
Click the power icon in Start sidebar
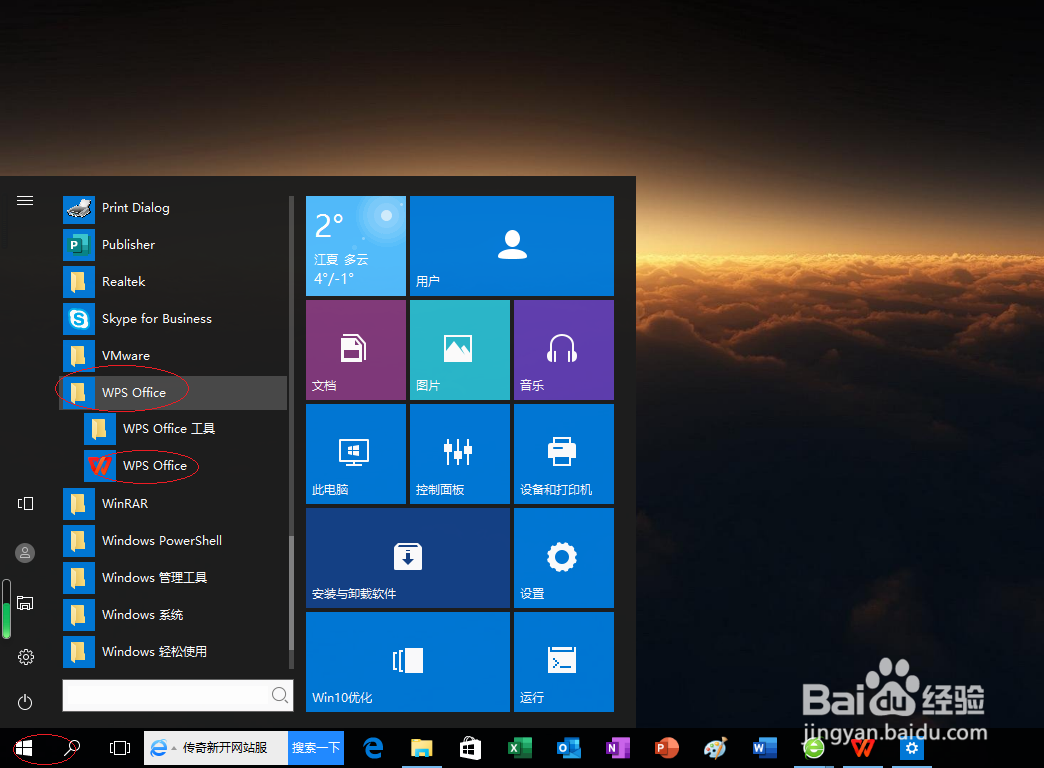[x=25, y=702]
